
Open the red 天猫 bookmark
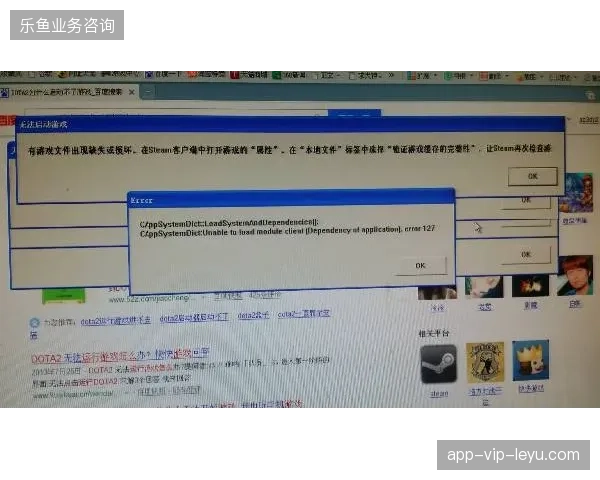[249, 75]
